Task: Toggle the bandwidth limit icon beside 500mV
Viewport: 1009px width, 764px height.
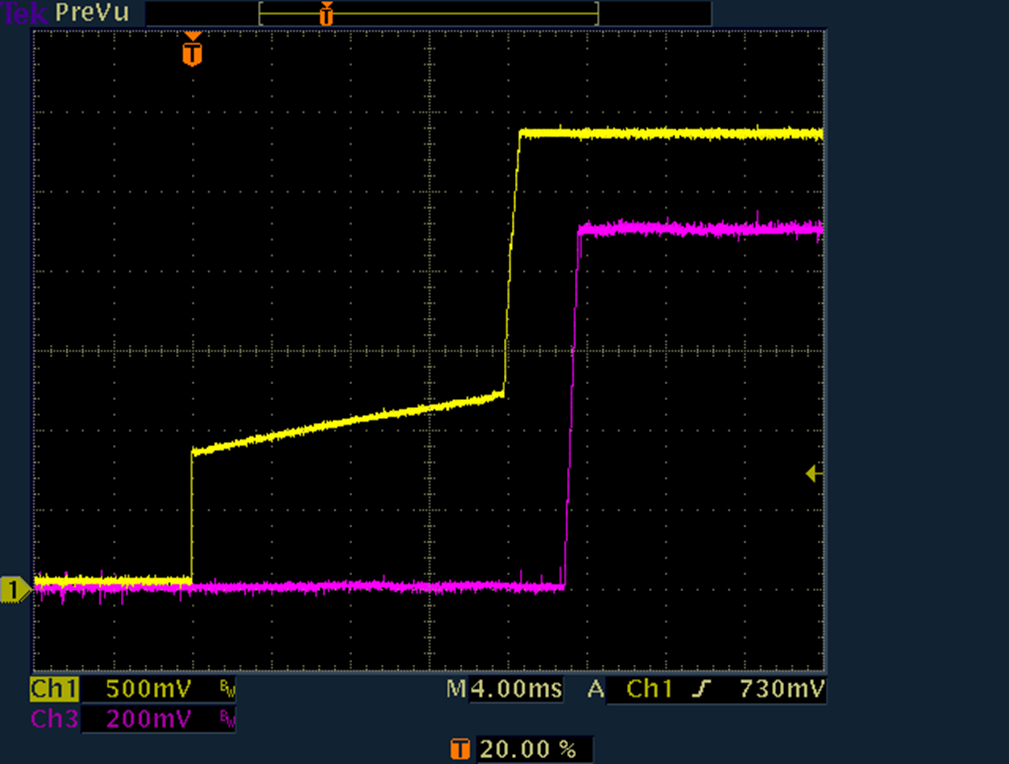Action: [226, 690]
